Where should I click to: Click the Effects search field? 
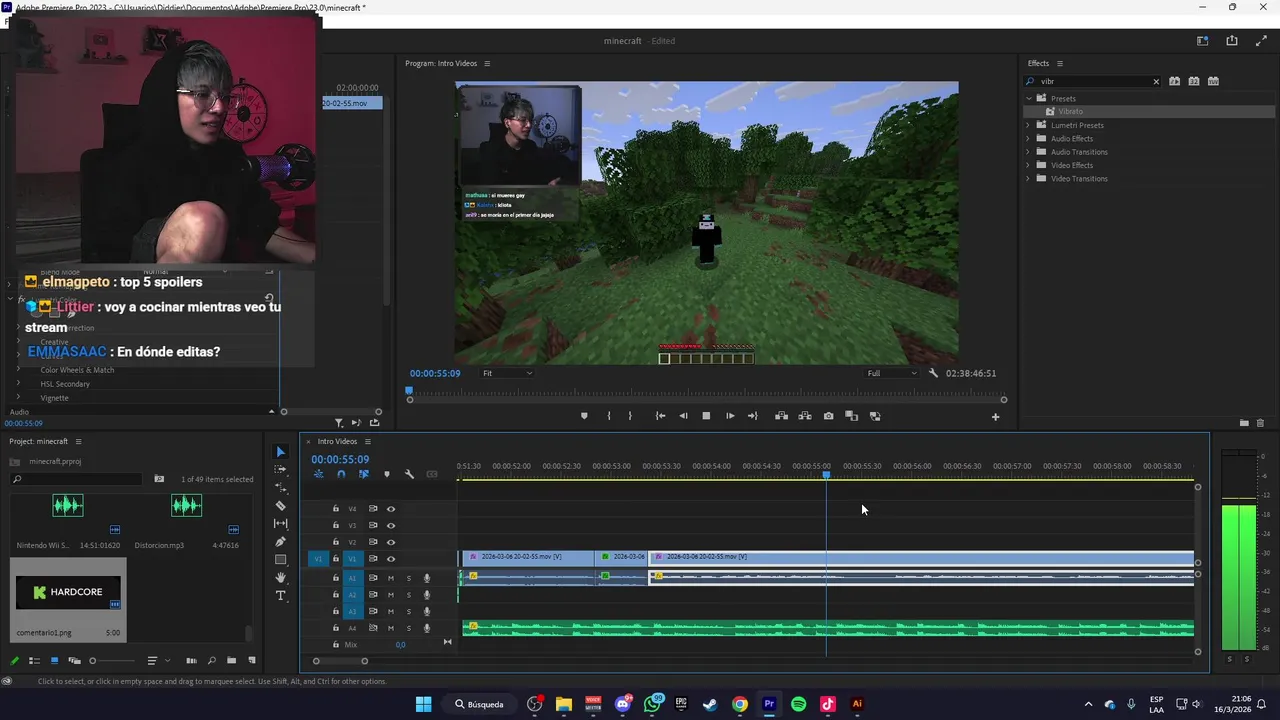[1093, 82]
